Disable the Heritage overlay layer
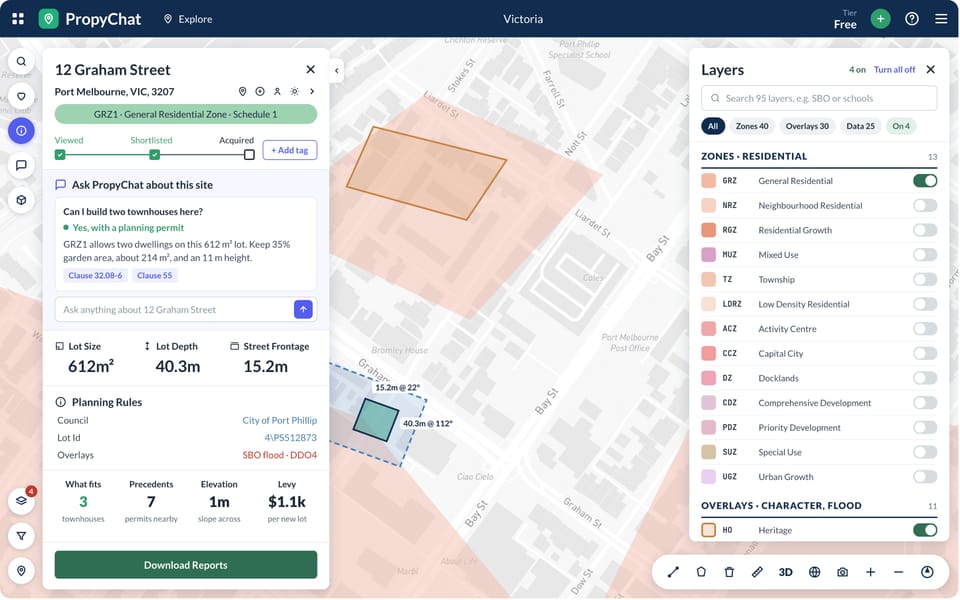 (x=924, y=530)
